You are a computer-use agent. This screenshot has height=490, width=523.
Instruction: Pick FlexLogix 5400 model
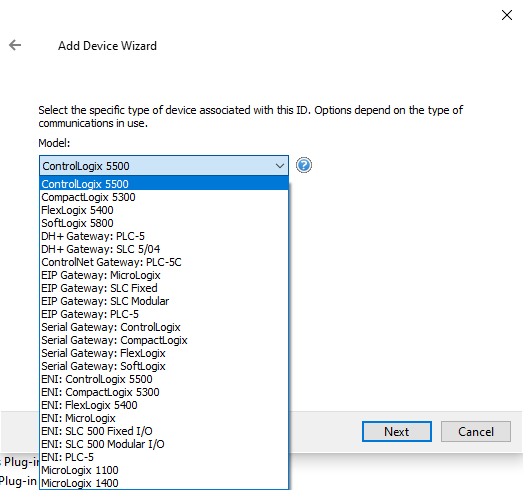click(164, 210)
